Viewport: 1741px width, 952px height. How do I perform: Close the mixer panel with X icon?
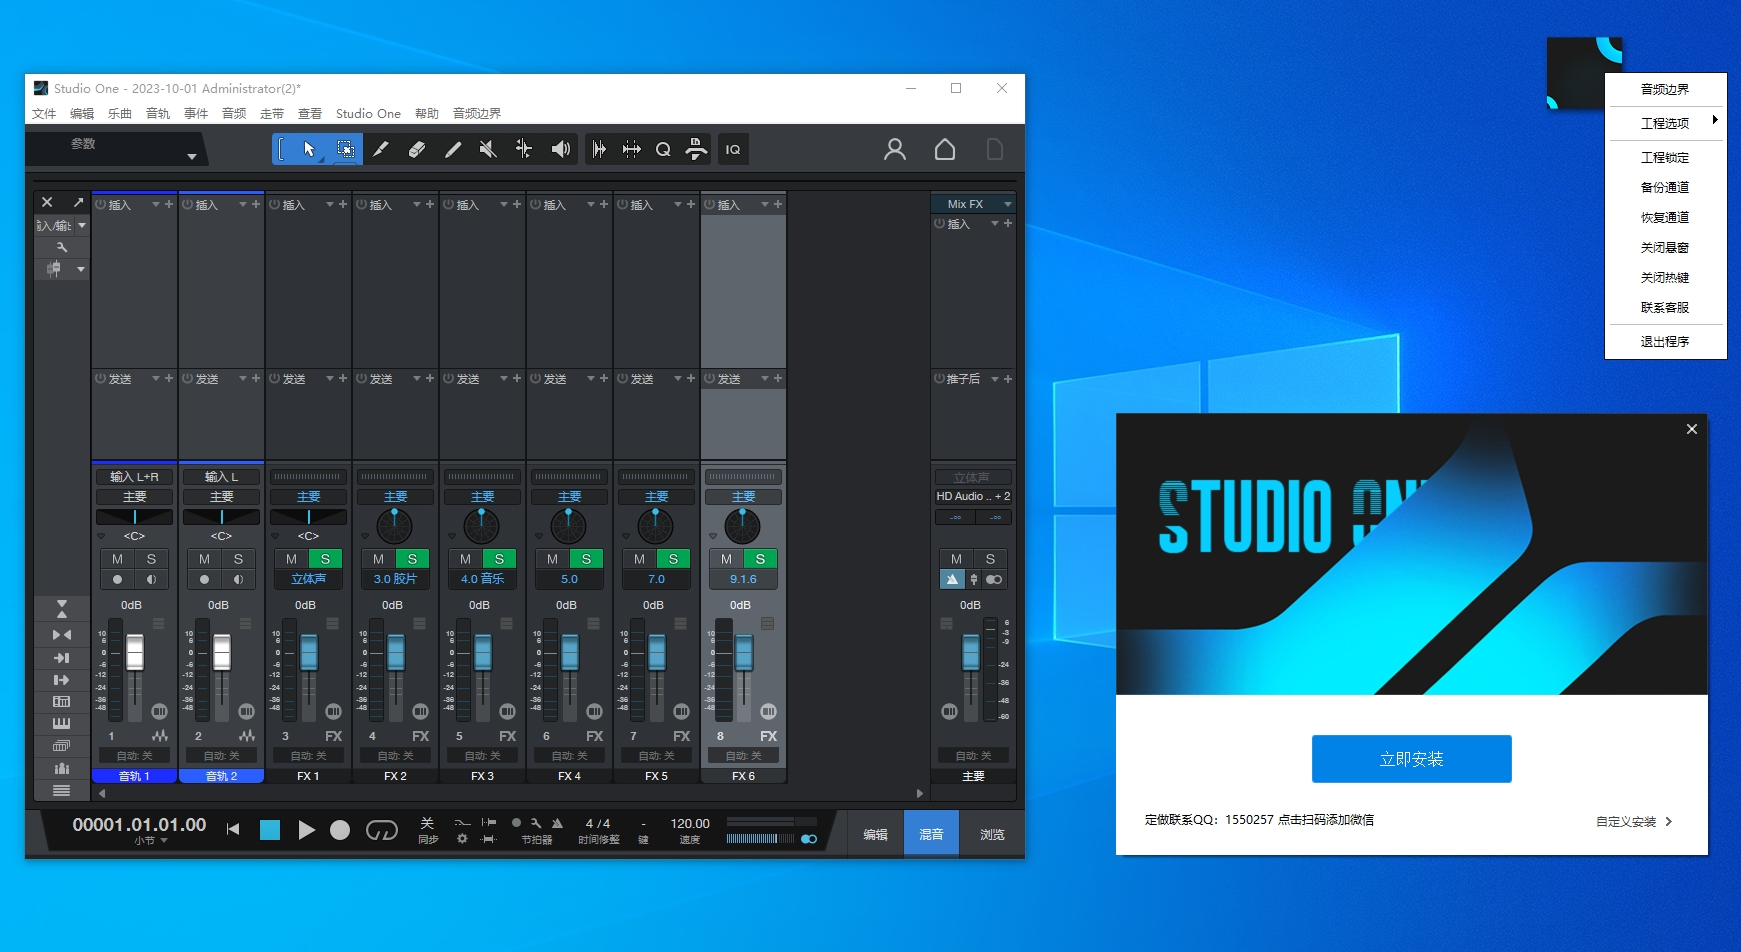point(47,202)
